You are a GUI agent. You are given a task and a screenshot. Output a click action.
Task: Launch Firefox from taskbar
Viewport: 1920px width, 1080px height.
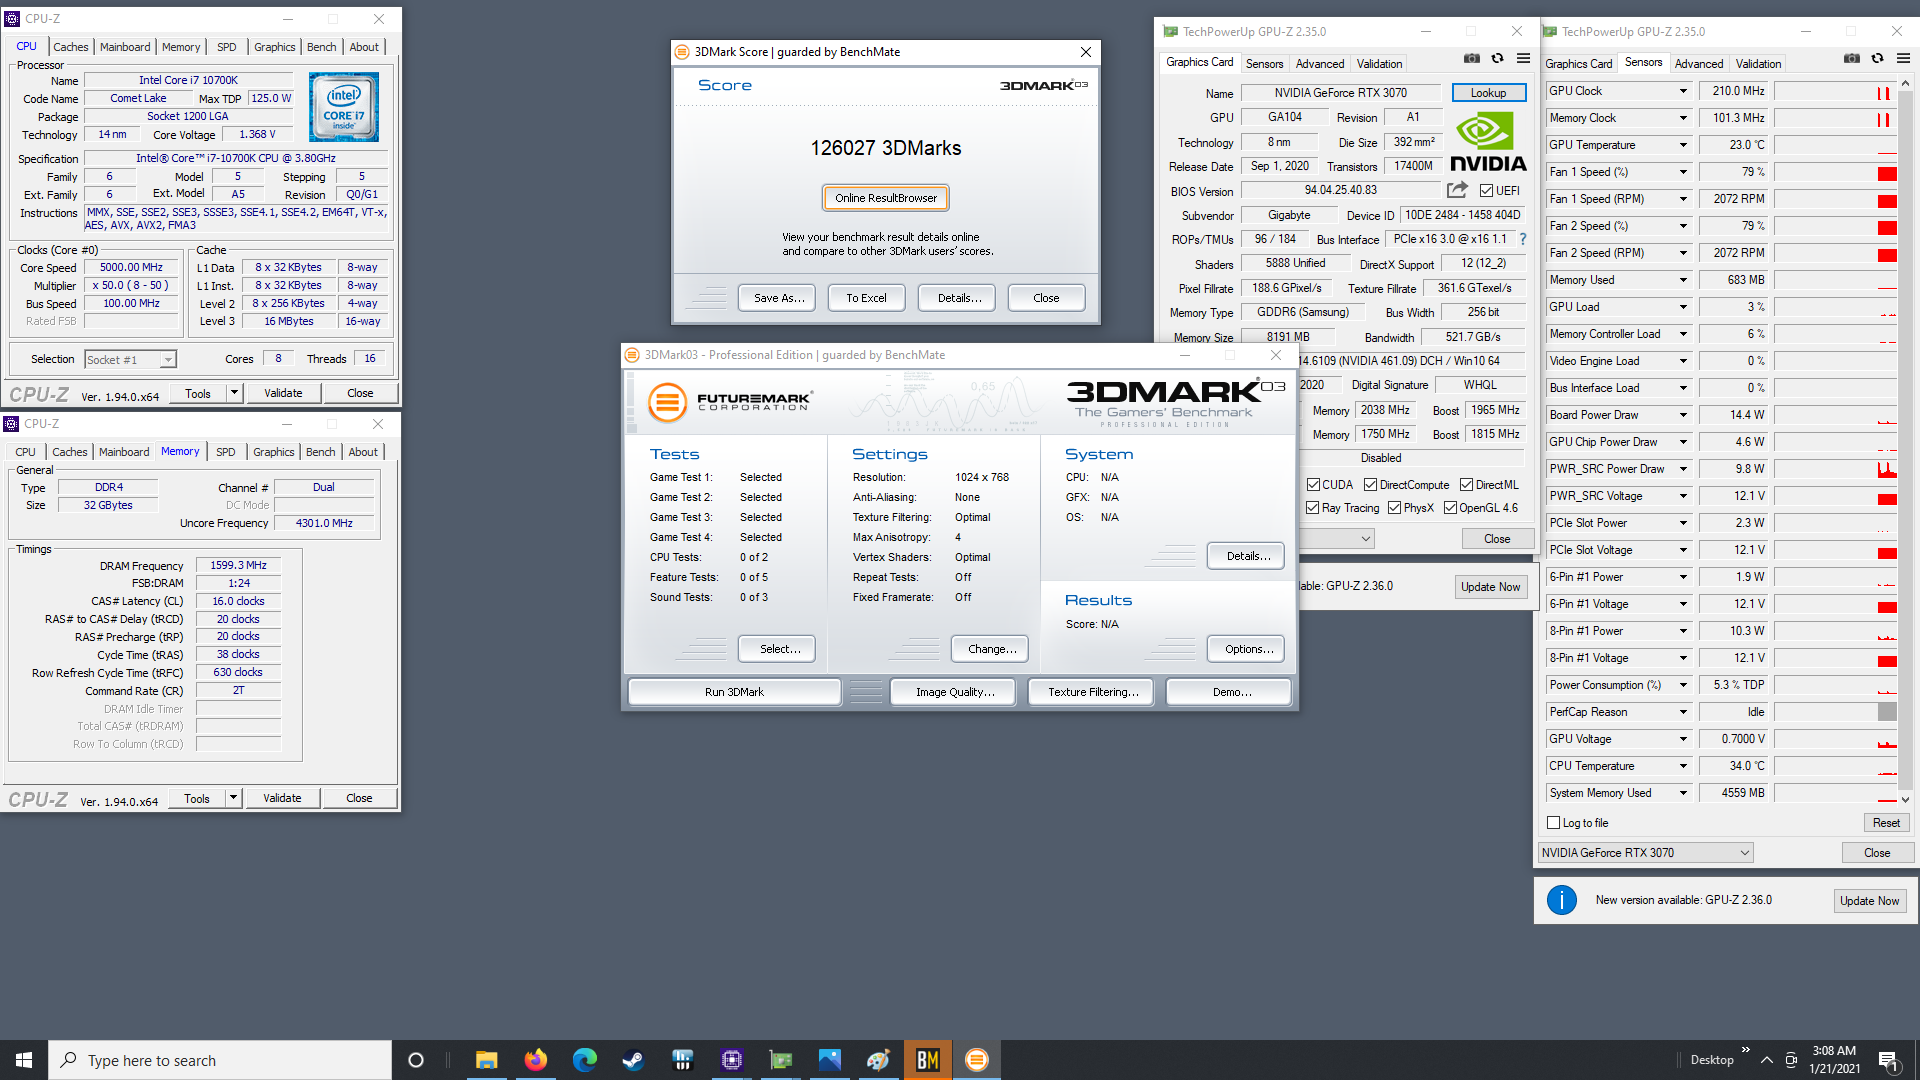(x=536, y=1060)
